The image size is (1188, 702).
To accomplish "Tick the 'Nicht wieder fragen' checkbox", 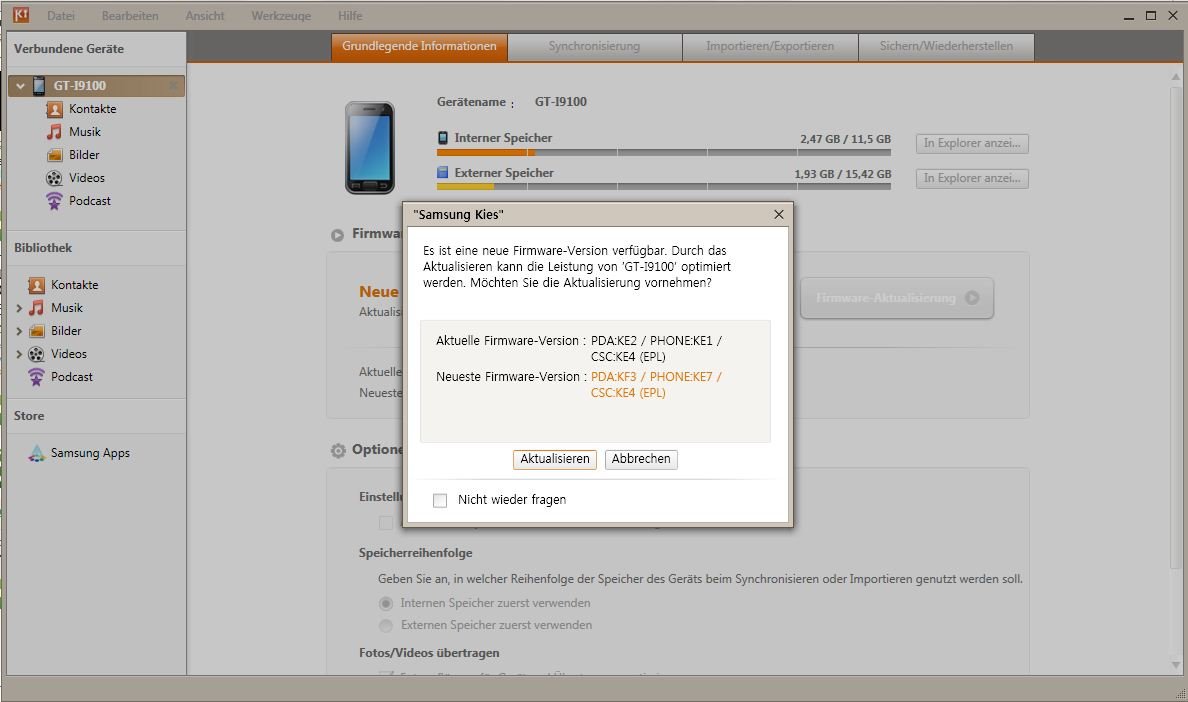I will [439, 500].
